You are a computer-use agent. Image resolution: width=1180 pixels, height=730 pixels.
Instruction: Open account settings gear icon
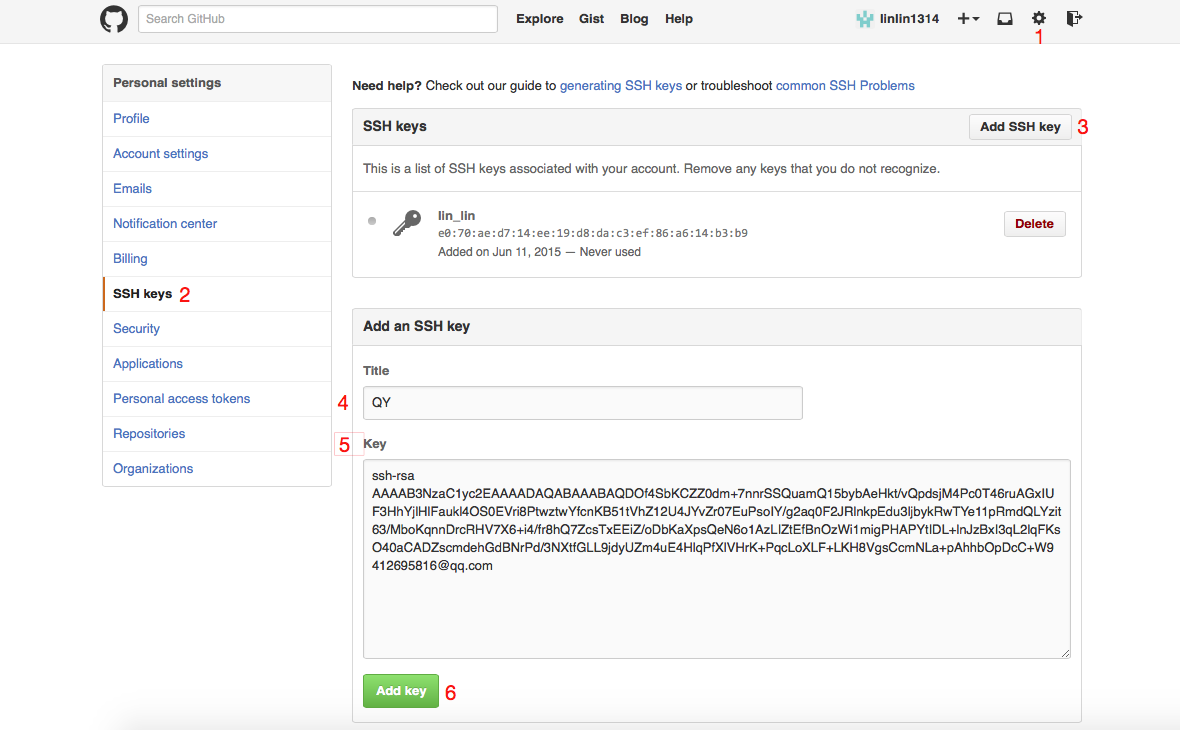tap(1039, 18)
